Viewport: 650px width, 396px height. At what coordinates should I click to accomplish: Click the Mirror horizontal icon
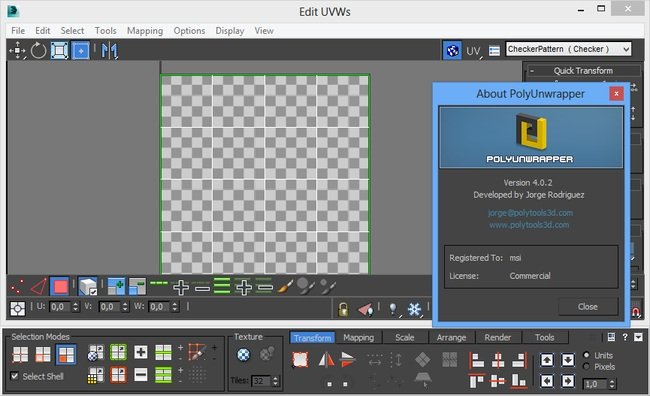click(109, 51)
